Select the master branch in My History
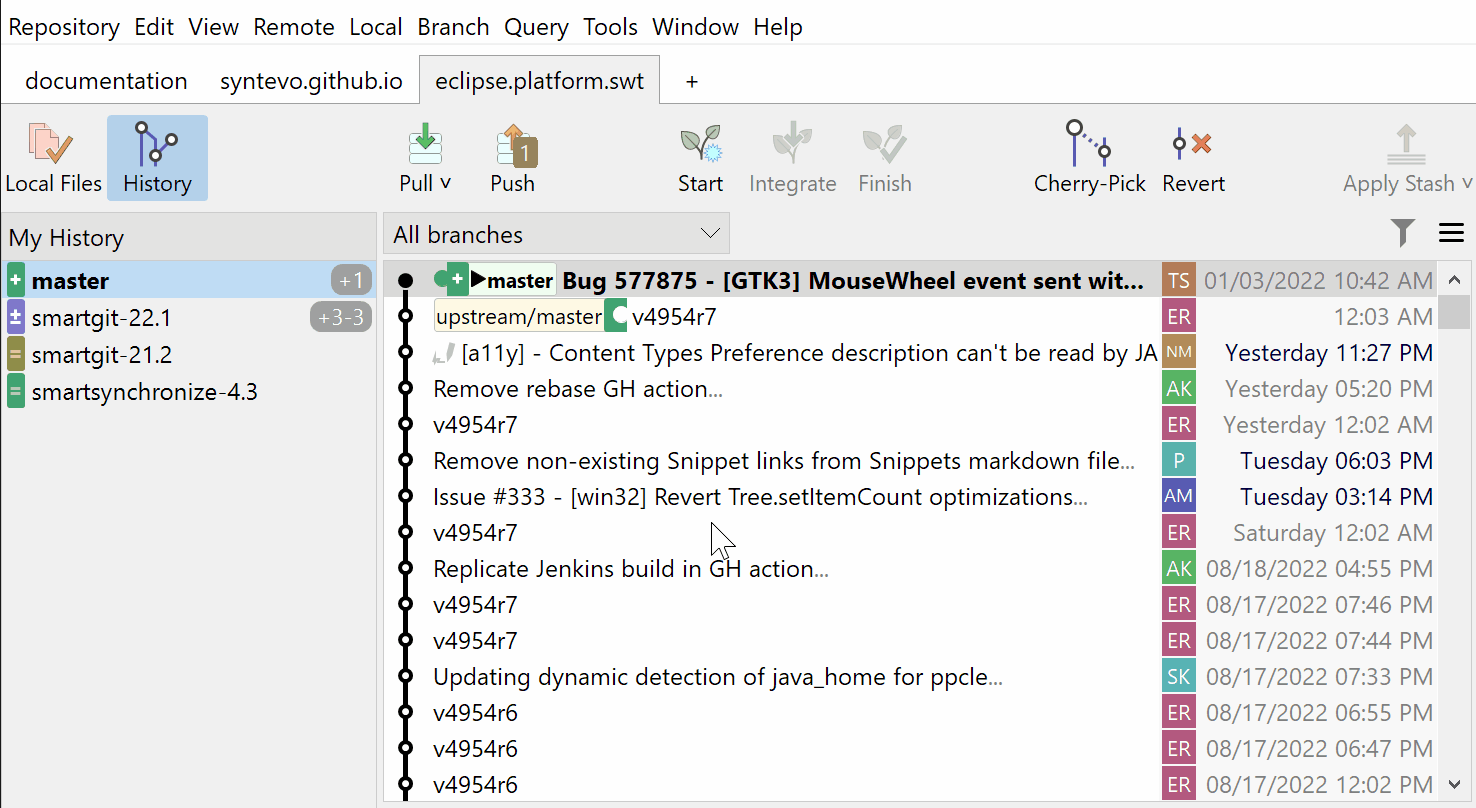This screenshot has height=808, width=1476. 190,281
